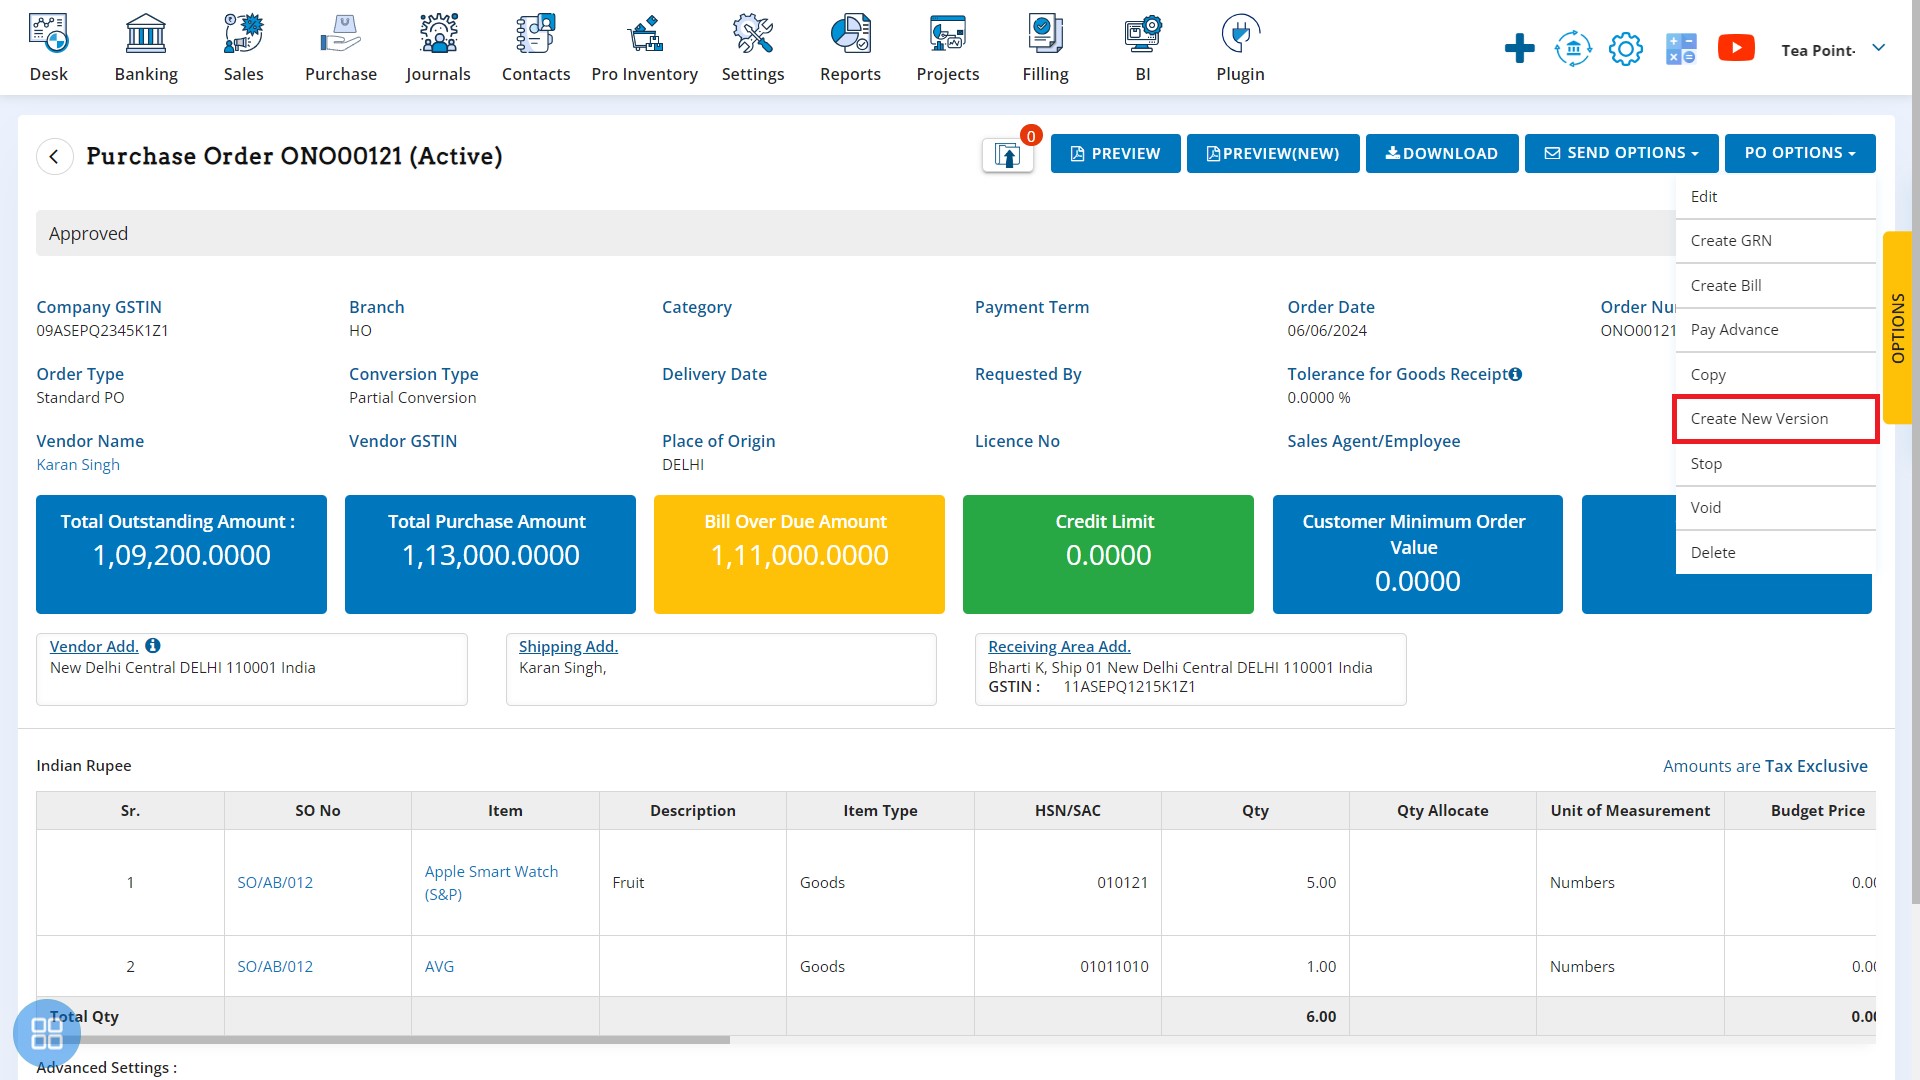The image size is (1920, 1080).
Task: Open the YouTube help icon
Action: pos(1736,48)
